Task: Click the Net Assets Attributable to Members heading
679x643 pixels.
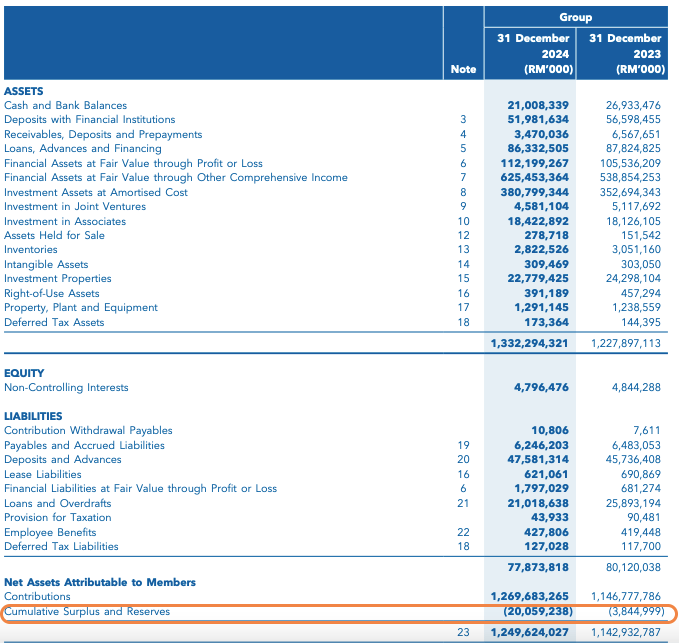Action: click(86, 582)
